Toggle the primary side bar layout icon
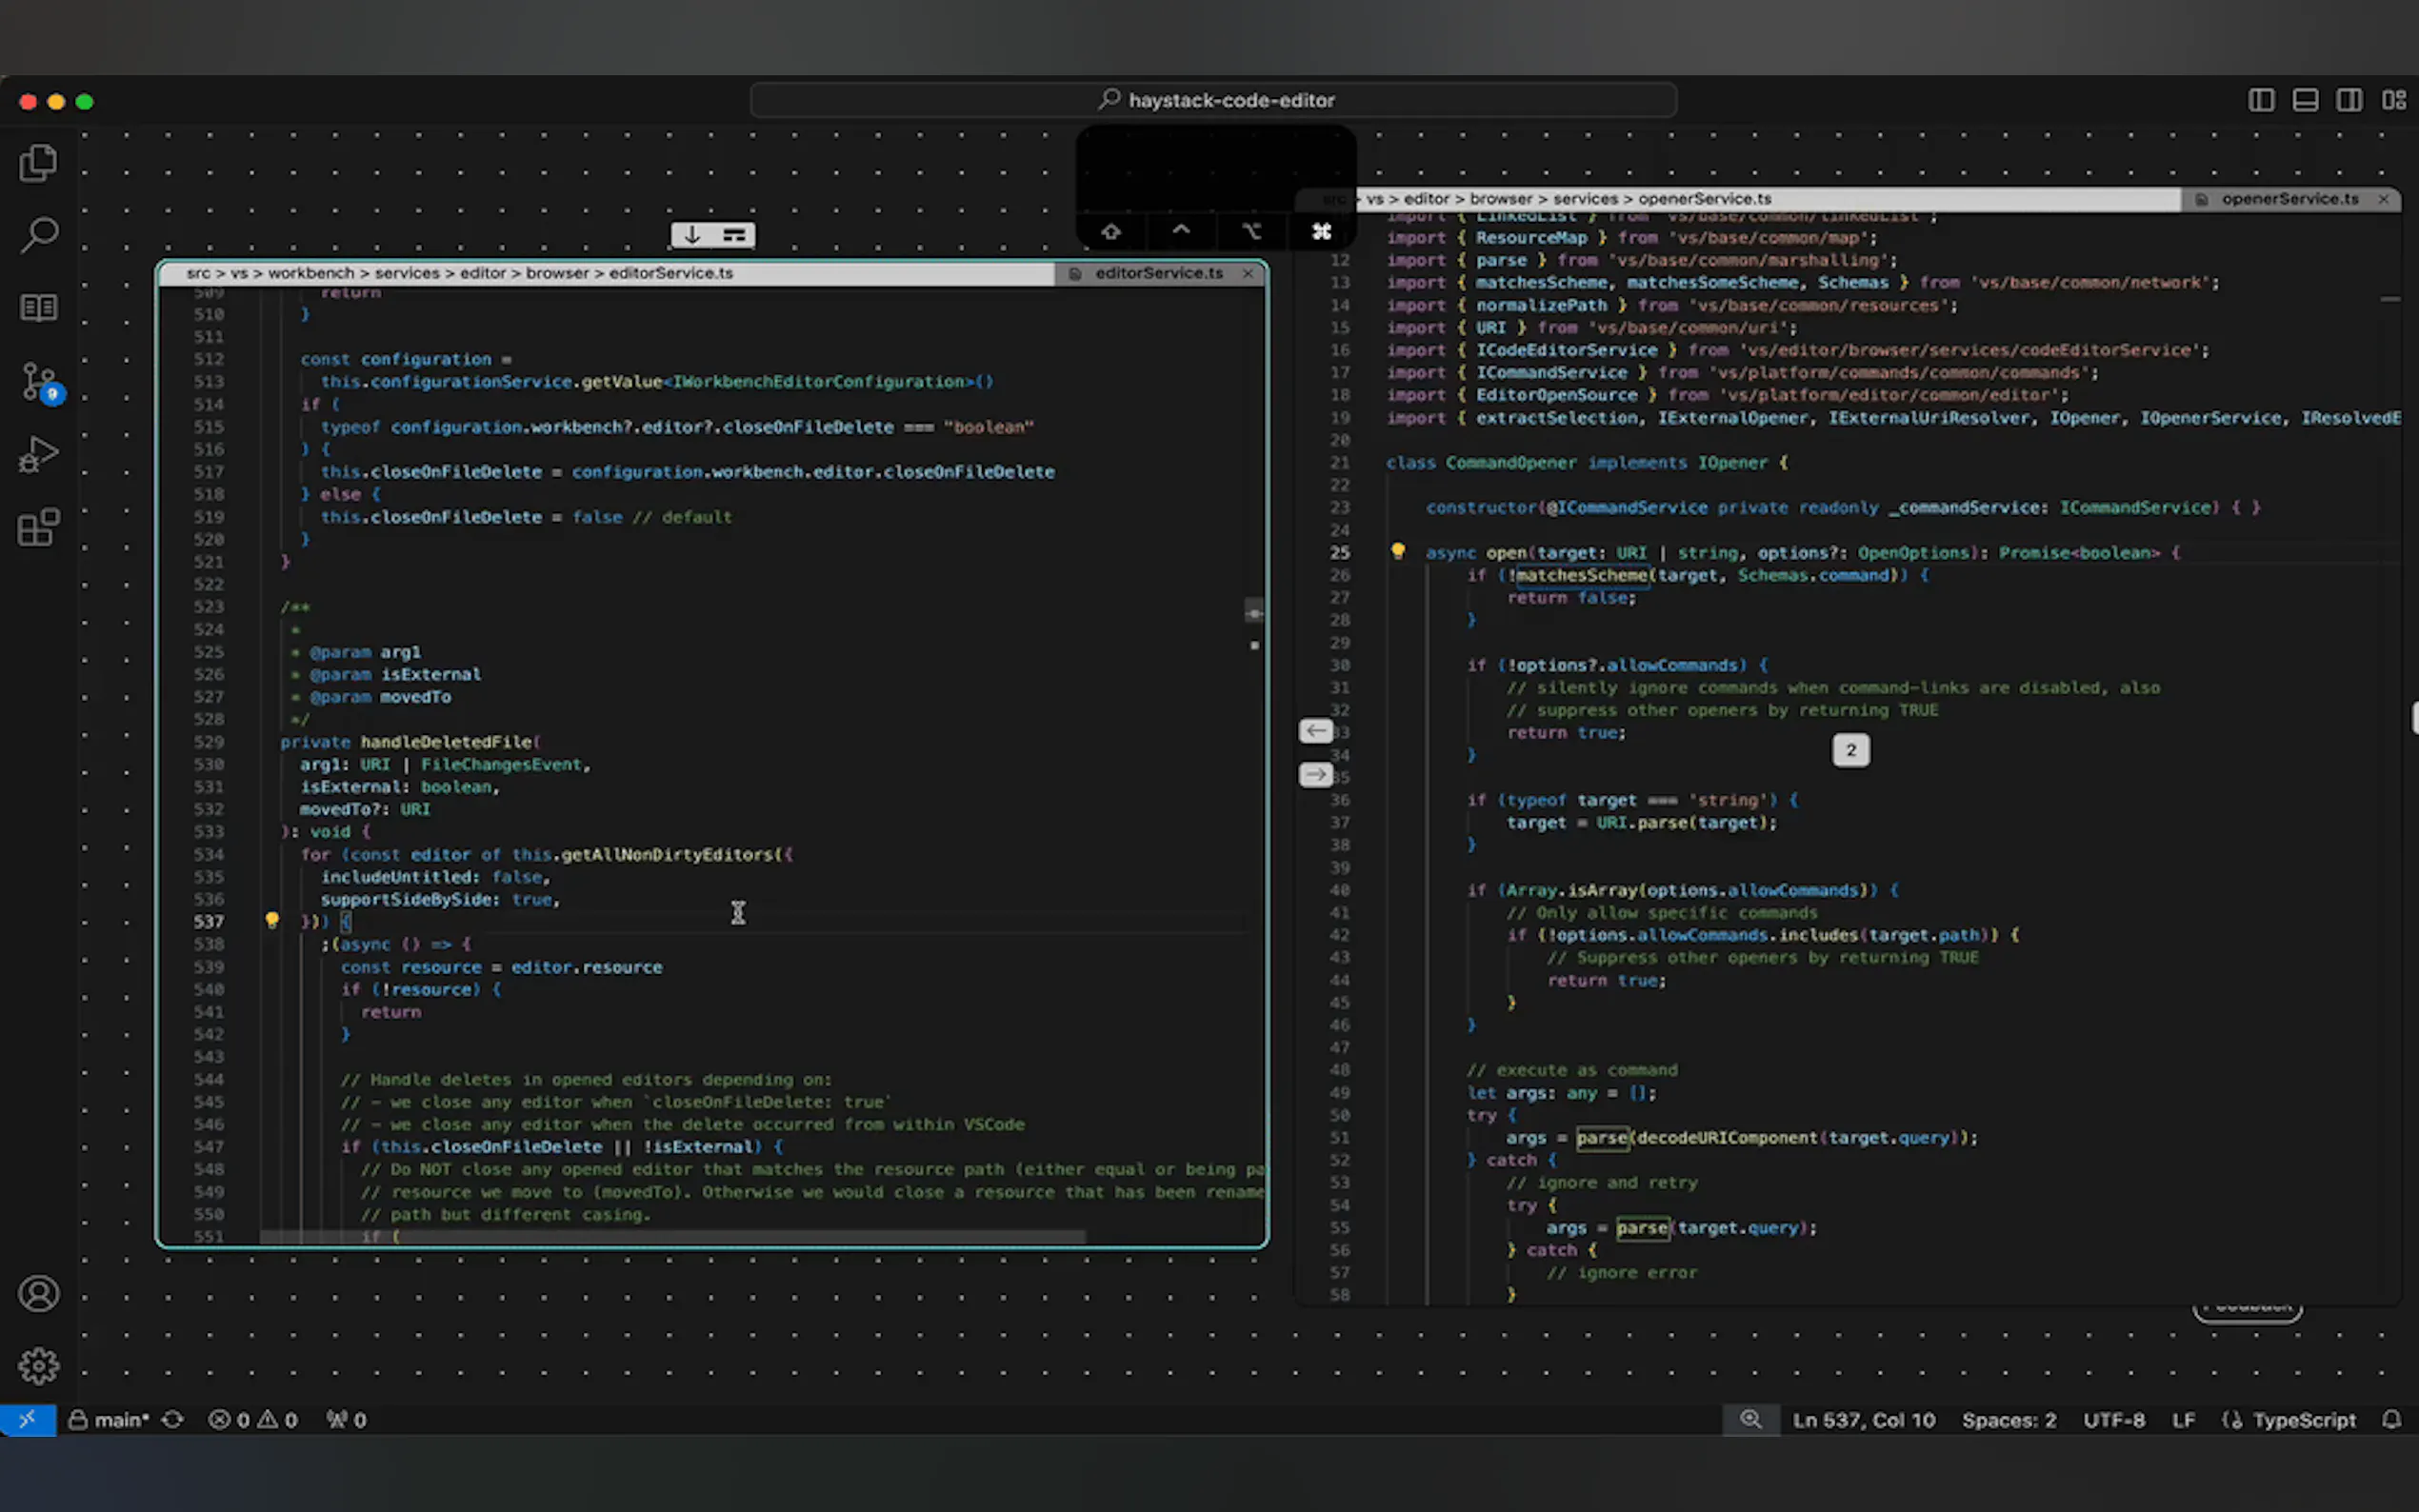 [x=2261, y=100]
